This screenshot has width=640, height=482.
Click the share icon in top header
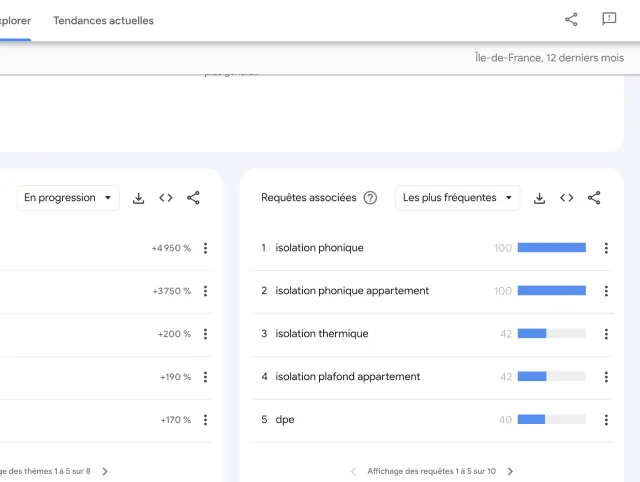571,19
